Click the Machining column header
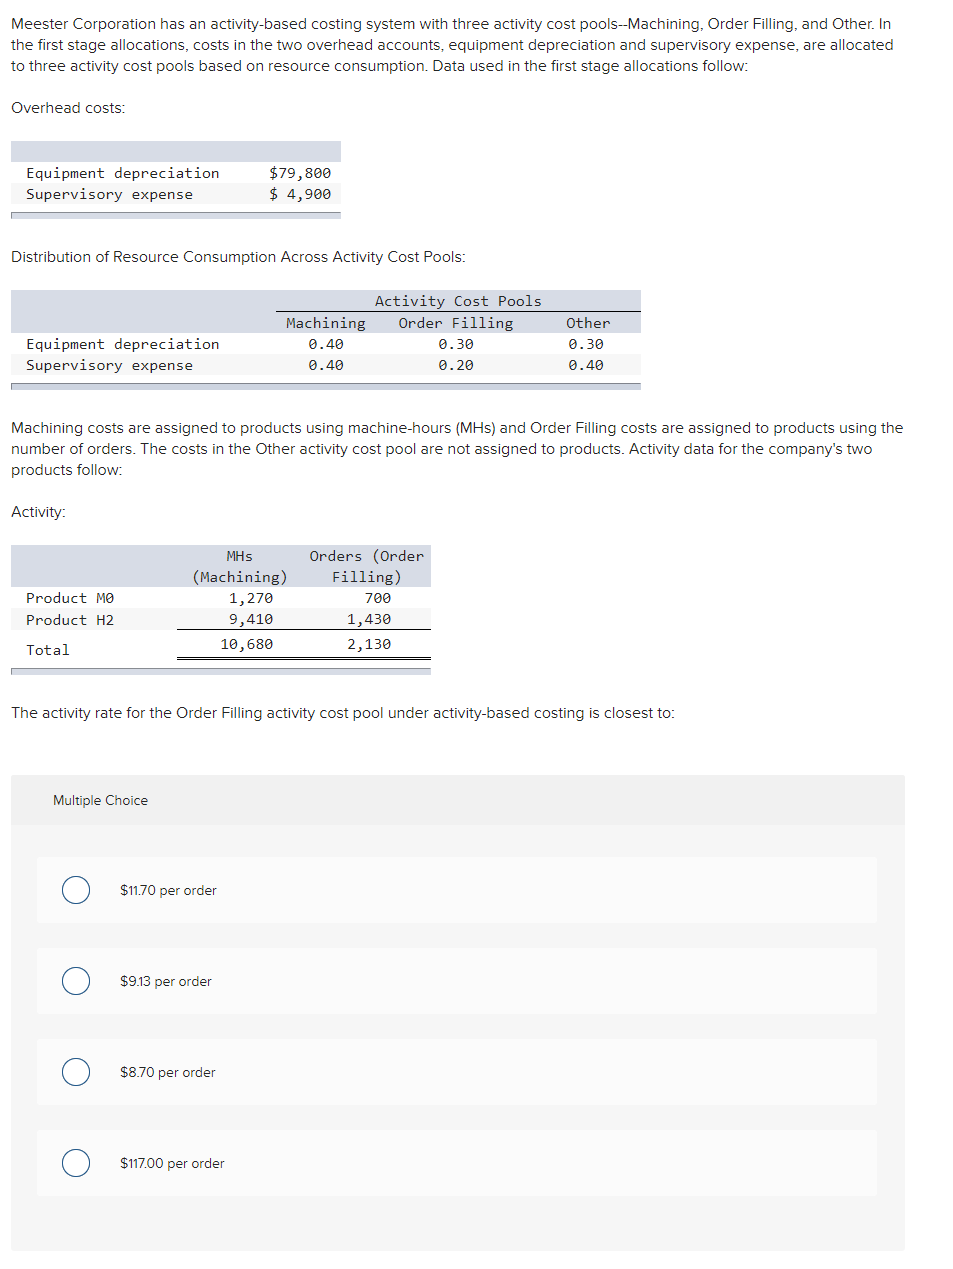Image resolution: width=953 pixels, height=1269 pixels. pos(324,322)
